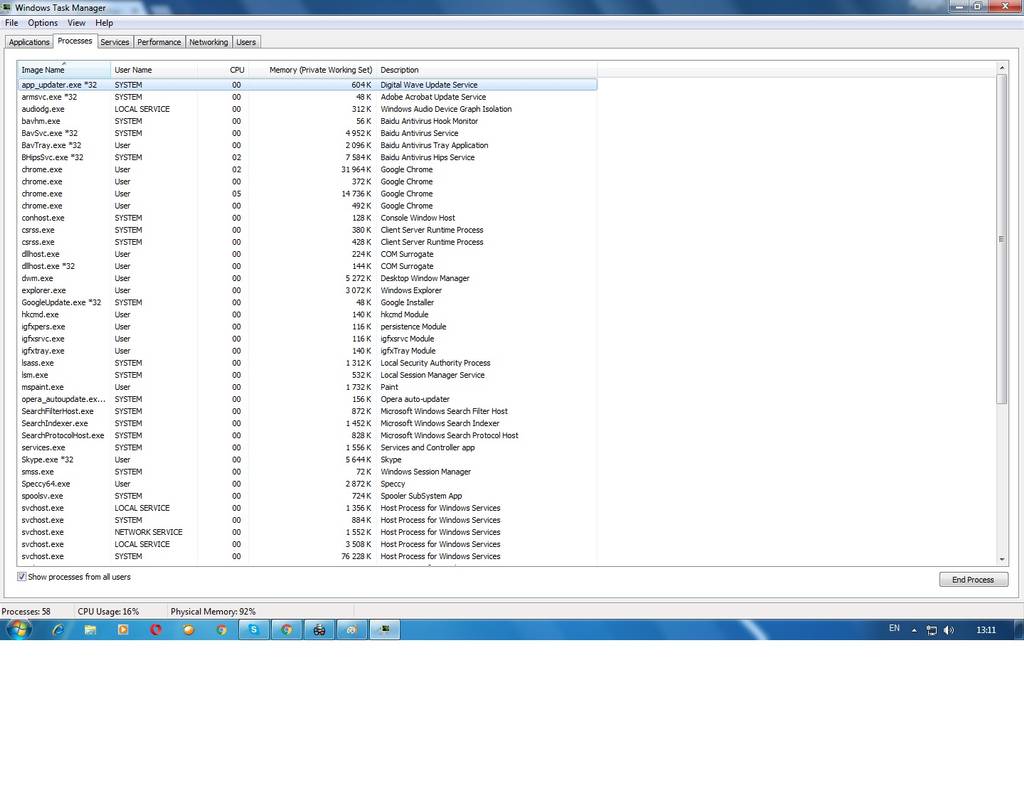Image resolution: width=1024 pixels, height=792 pixels.
Task: Select the BavTray.exe *32 process
Action: [307, 145]
